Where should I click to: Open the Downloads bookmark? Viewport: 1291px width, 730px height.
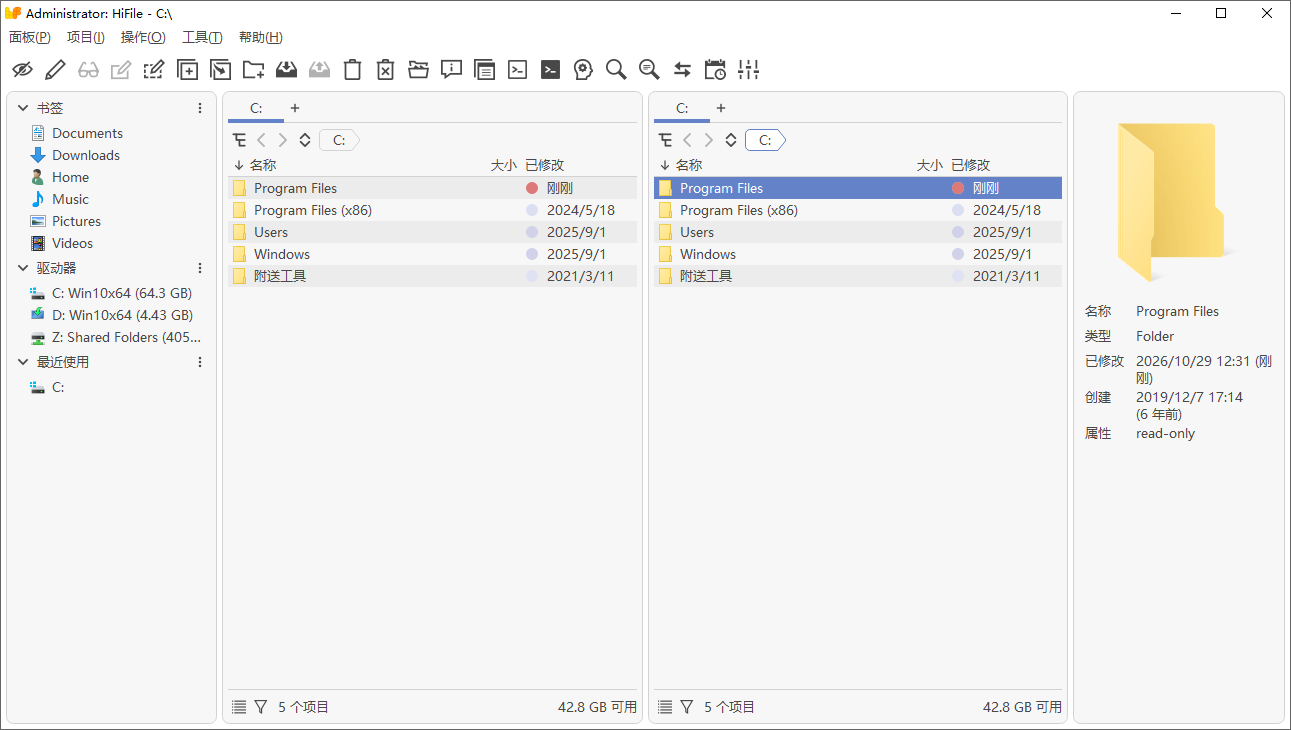coord(86,155)
